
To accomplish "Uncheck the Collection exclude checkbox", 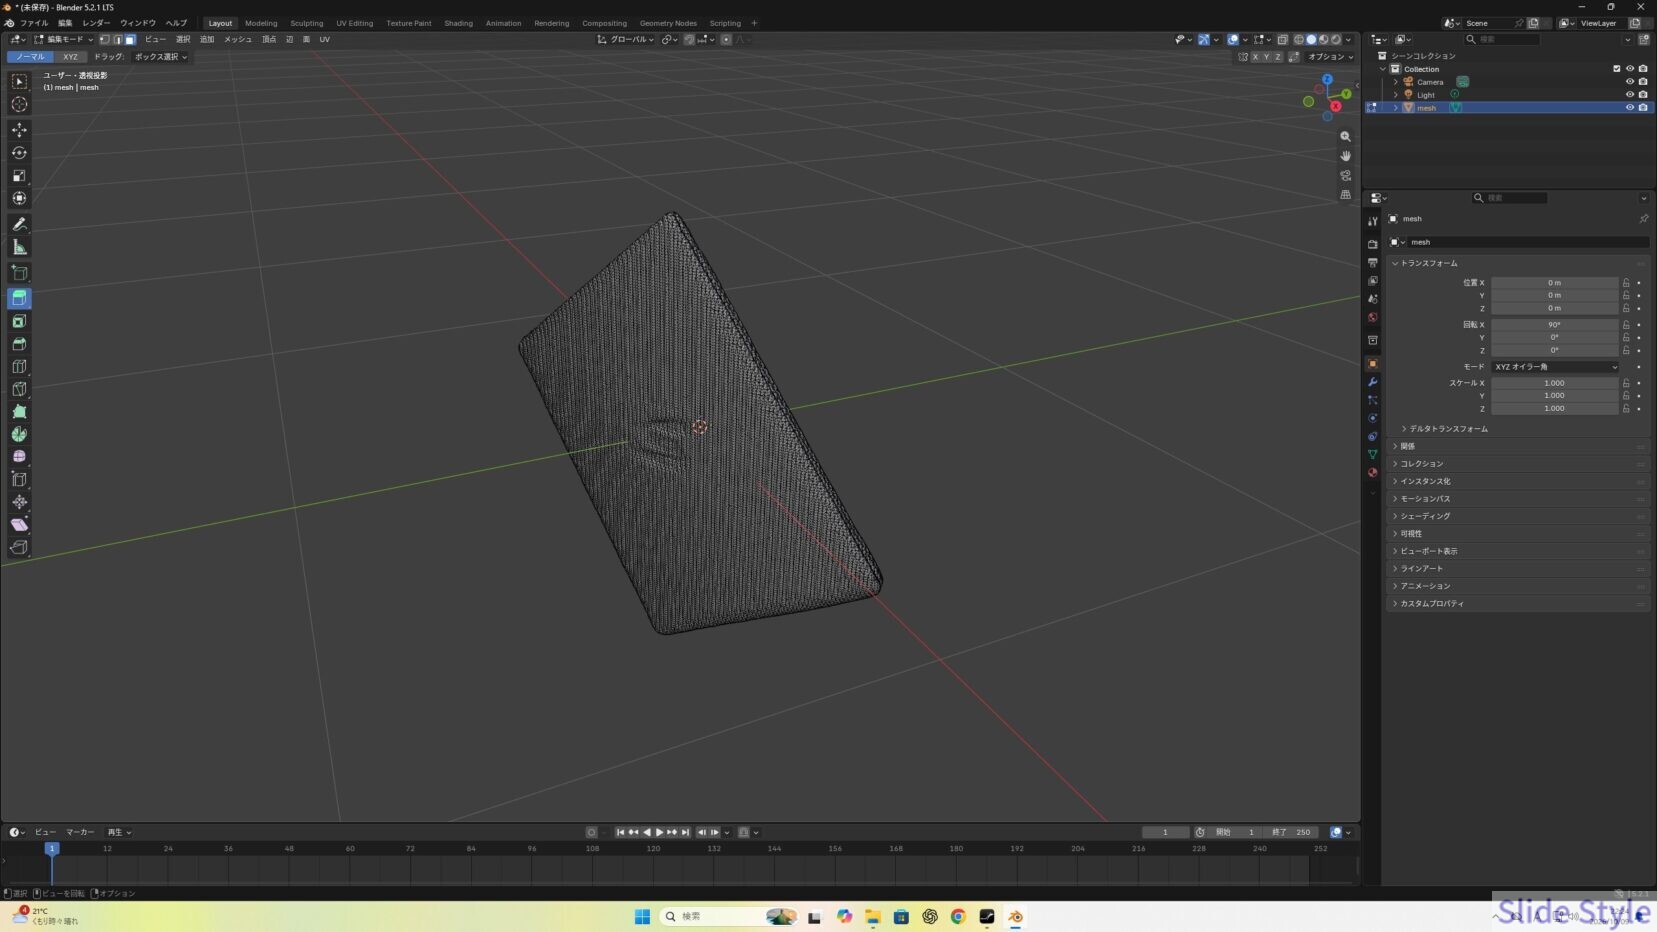I will (x=1616, y=69).
